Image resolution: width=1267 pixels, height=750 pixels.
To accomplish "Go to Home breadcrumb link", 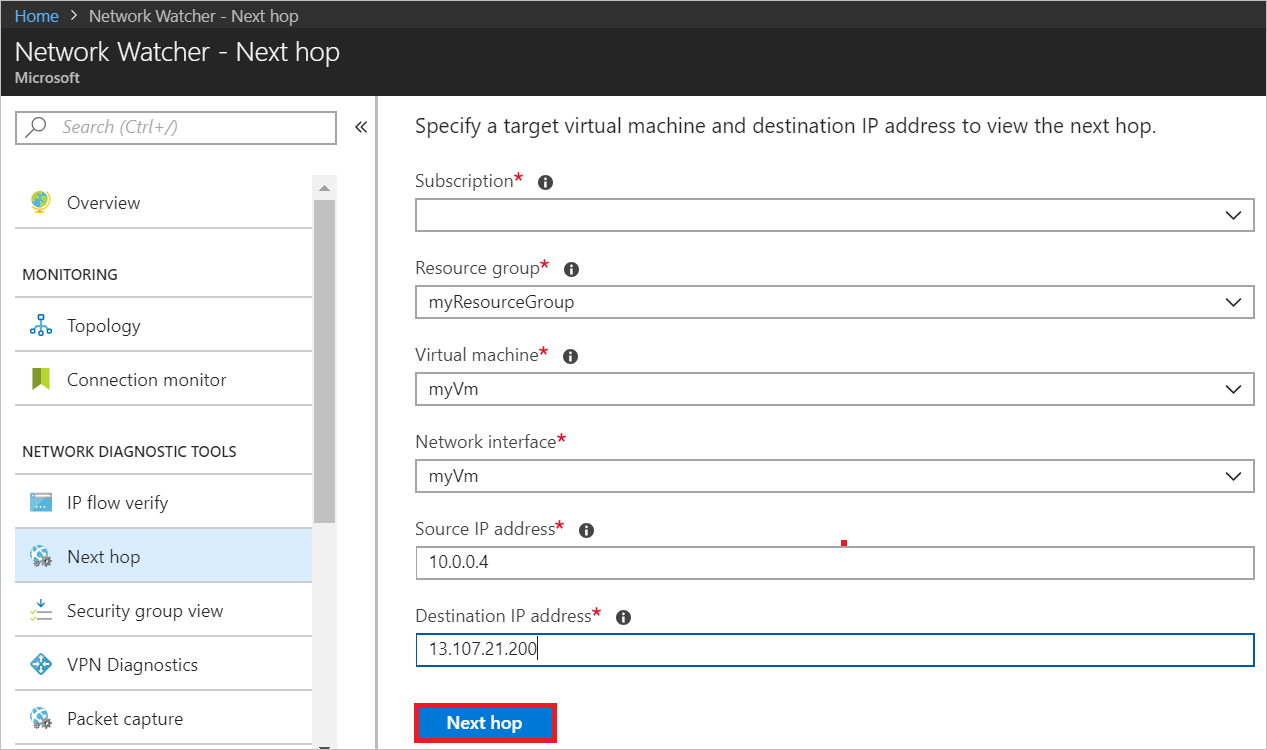I will tap(36, 16).
